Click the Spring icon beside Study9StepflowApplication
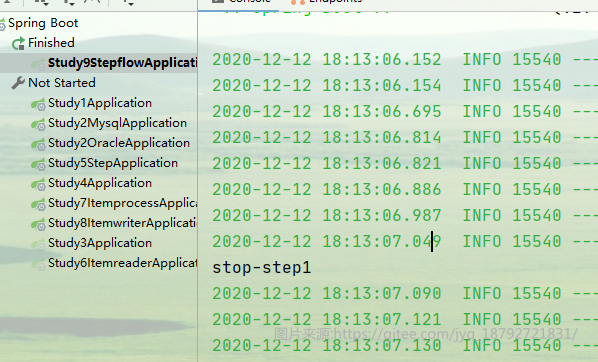Screen dimensions: 598x362 (38, 64)
